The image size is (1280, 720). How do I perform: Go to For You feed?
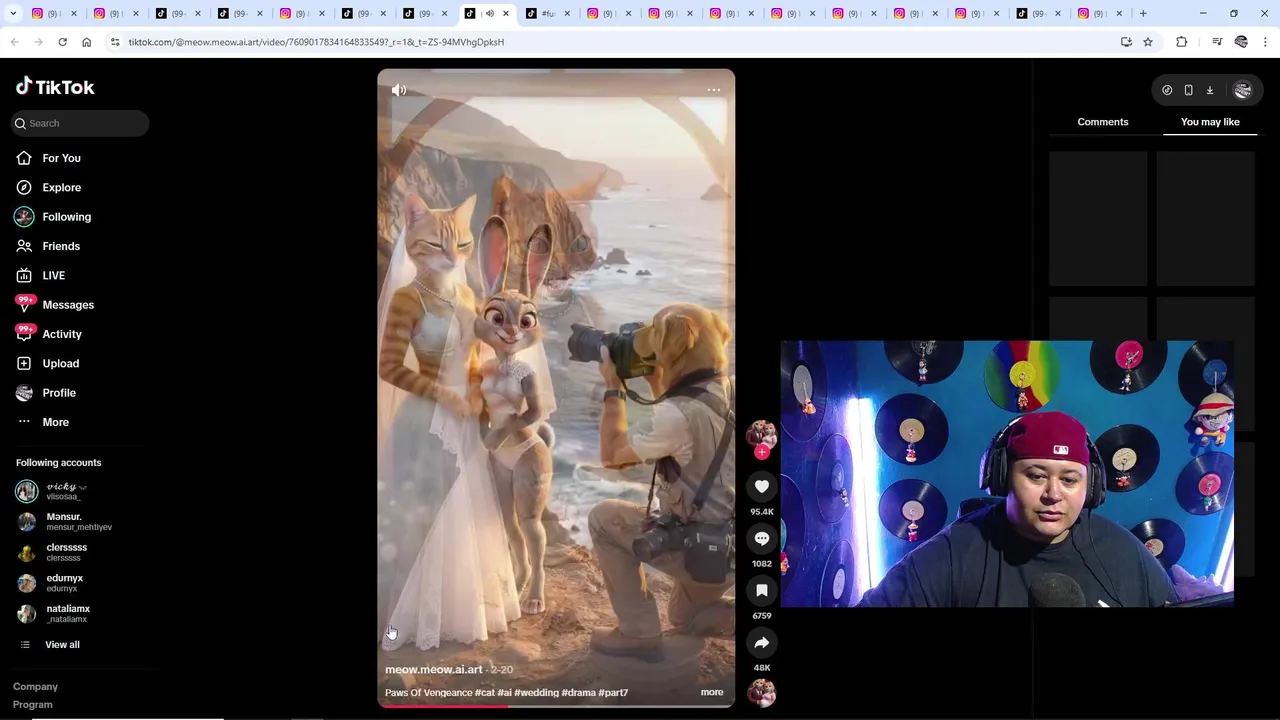coord(61,158)
